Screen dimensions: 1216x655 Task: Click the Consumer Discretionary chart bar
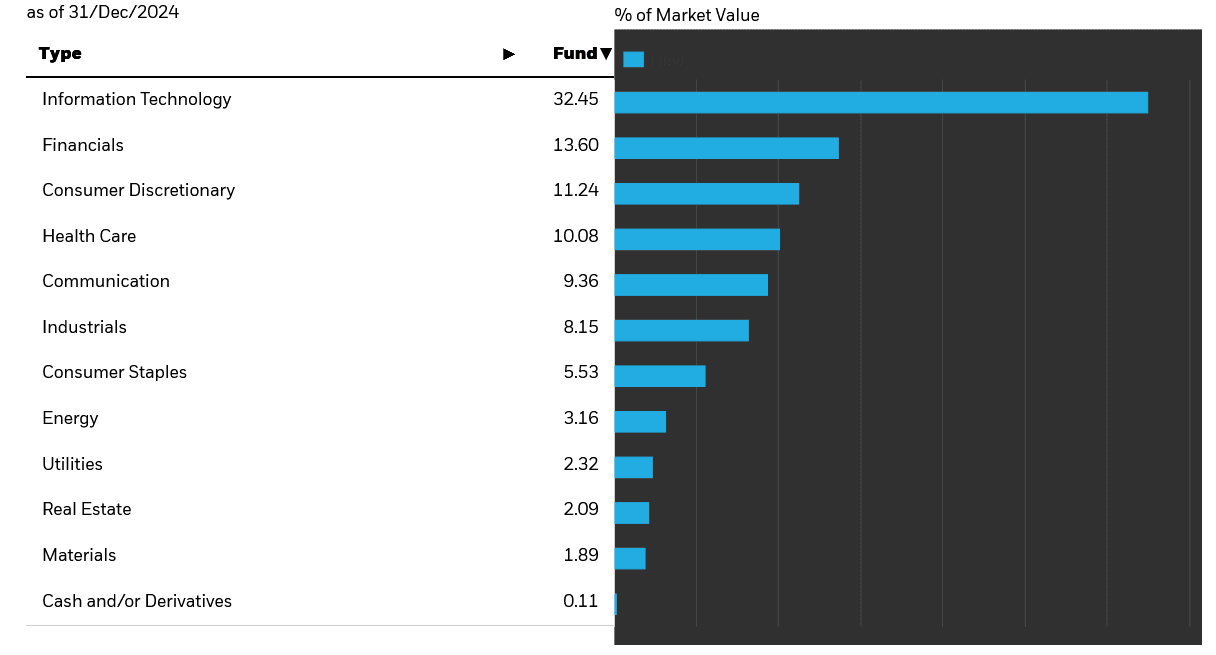tap(706, 193)
